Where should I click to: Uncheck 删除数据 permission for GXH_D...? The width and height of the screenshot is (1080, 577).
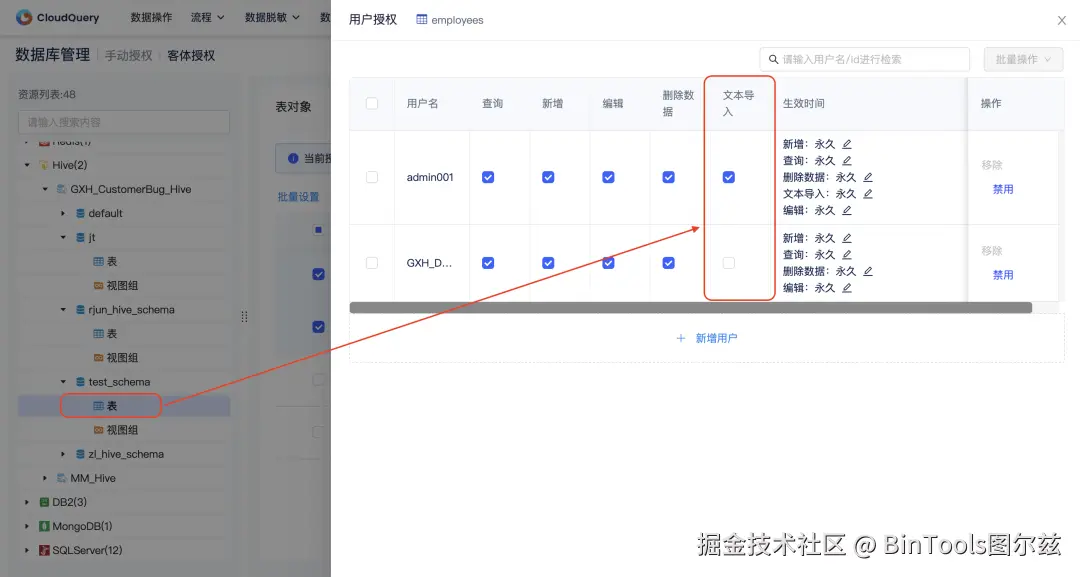[x=668, y=263]
